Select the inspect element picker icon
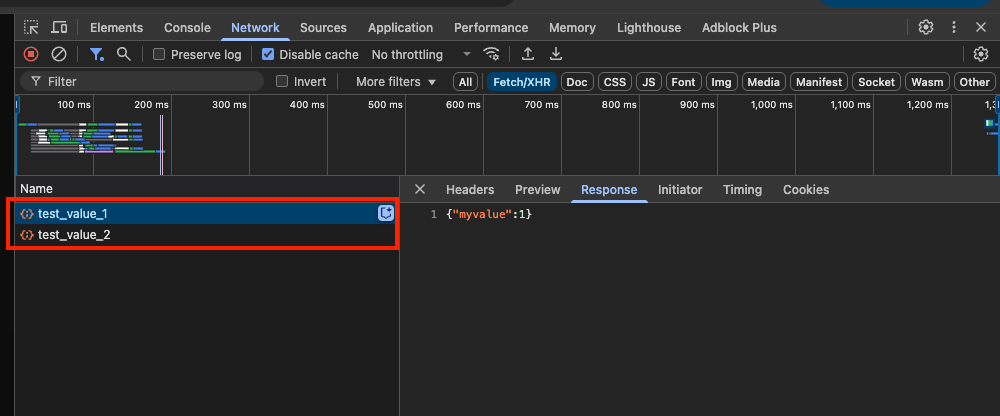 [x=32, y=27]
